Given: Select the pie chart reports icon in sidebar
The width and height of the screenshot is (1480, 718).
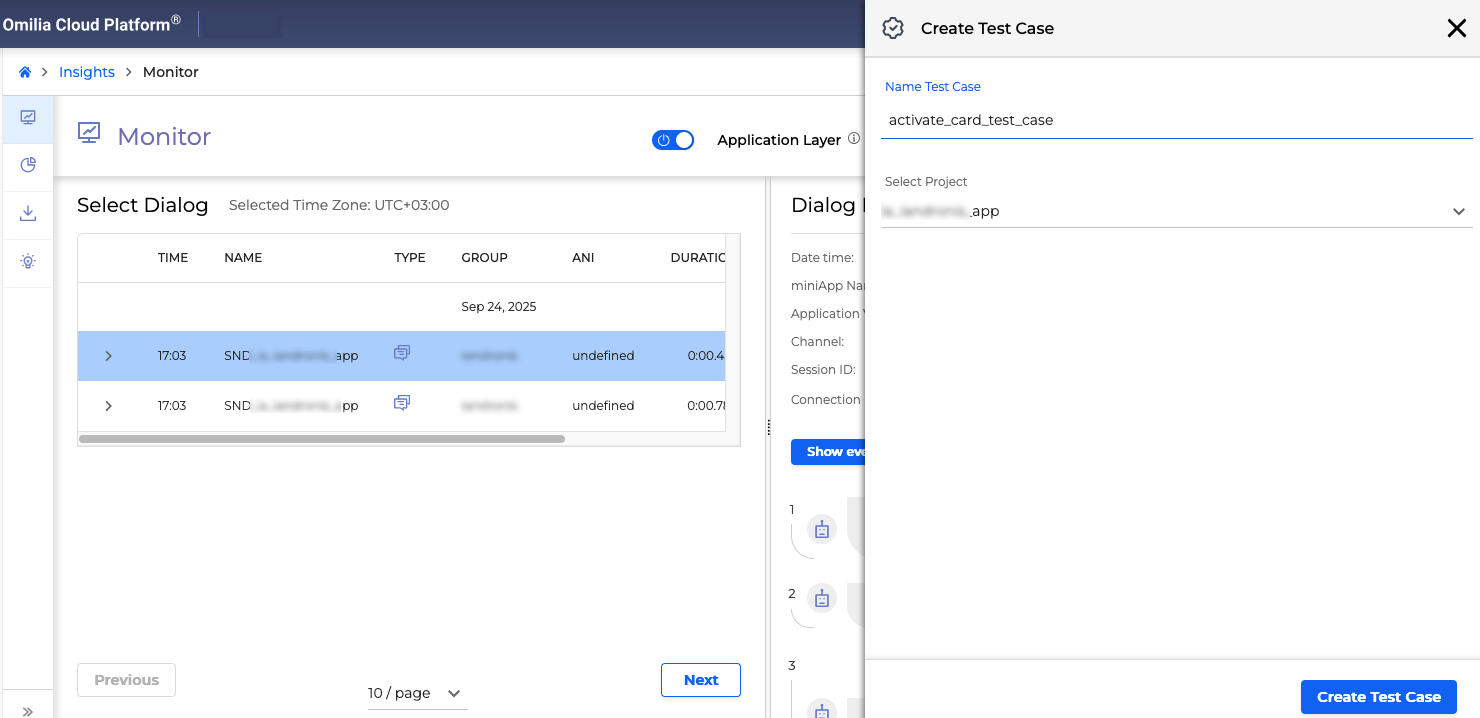Looking at the screenshot, I should (27, 165).
